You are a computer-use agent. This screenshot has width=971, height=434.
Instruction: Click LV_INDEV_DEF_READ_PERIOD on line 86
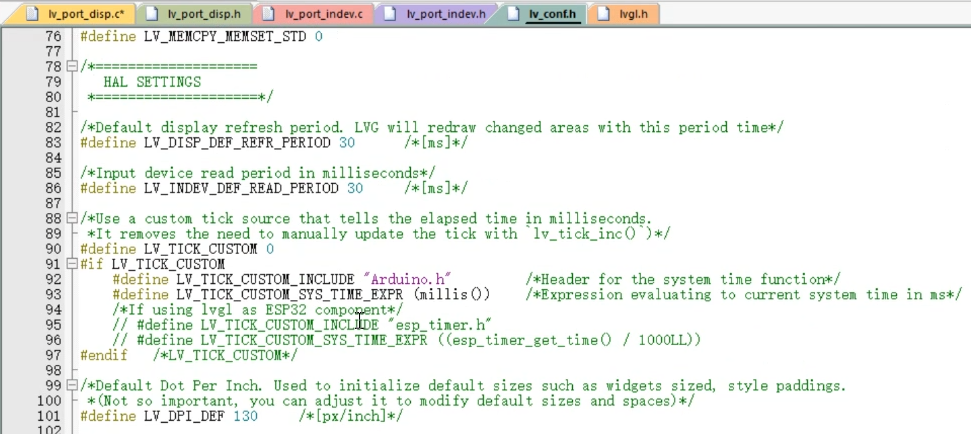tap(242, 188)
